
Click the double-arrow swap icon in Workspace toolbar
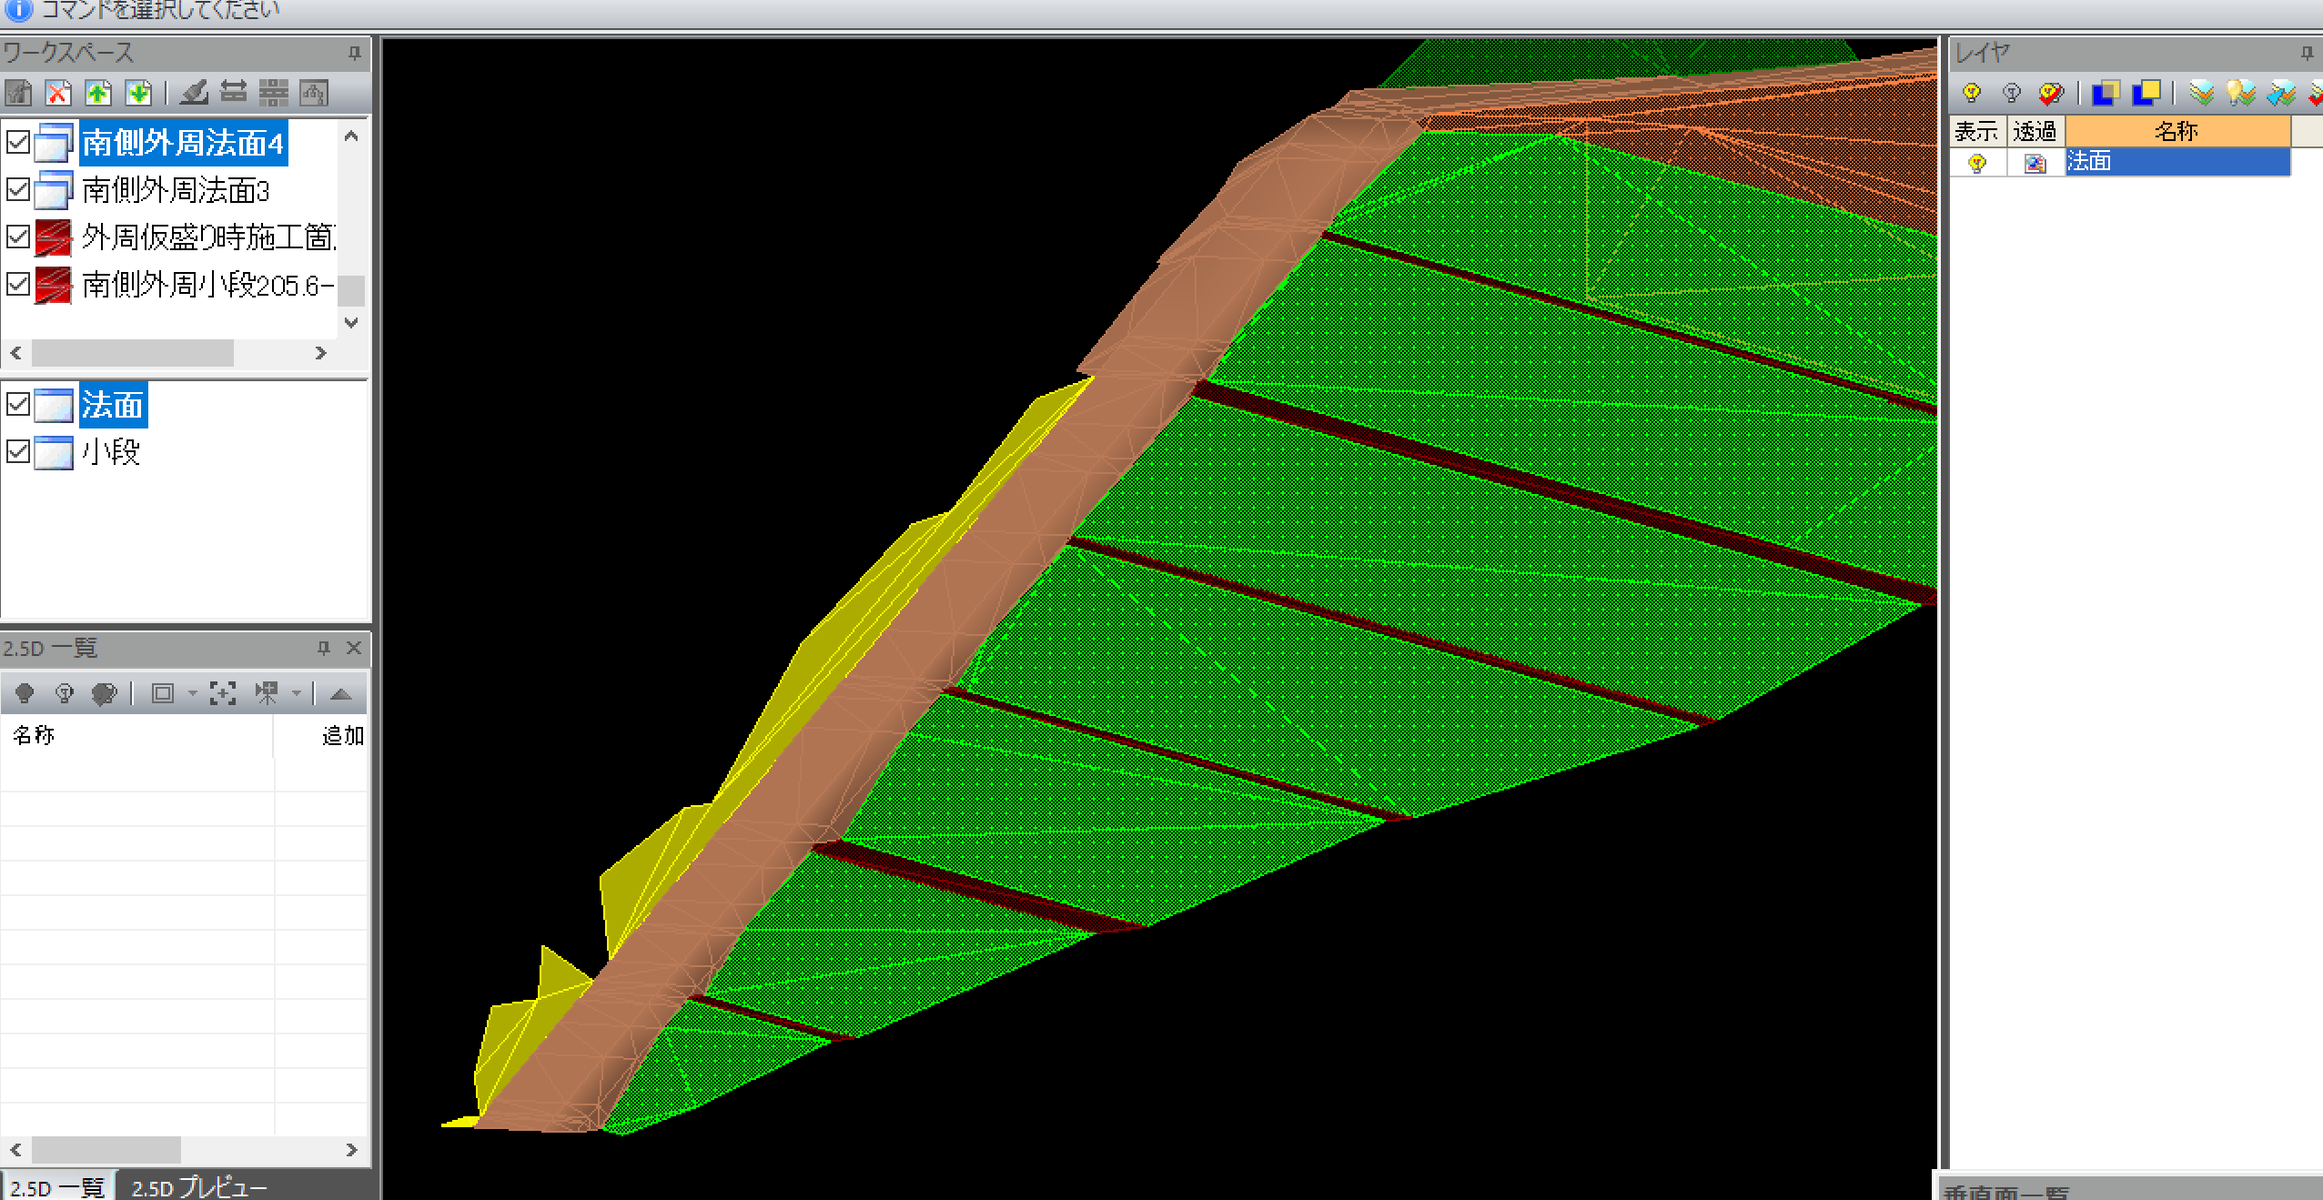(234, 93)
